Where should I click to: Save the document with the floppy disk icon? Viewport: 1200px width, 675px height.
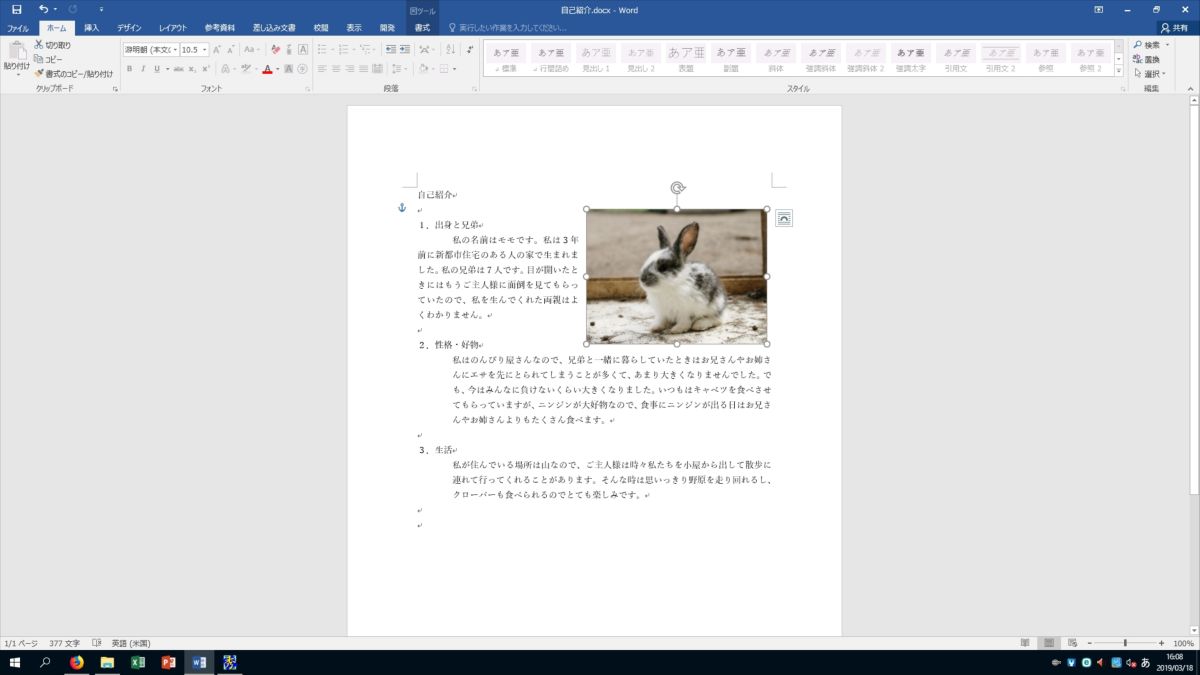(16, 9)
